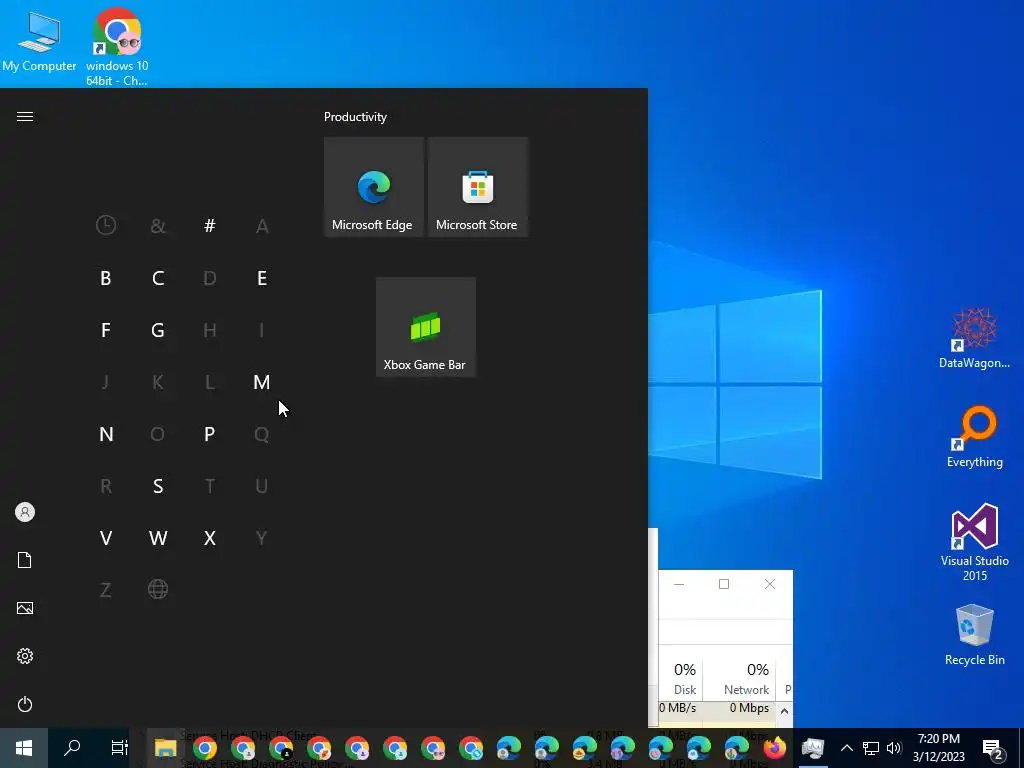Open the Microsoft Store tile
This screenshot has height=768, width=1024.
tap(477, 187)
